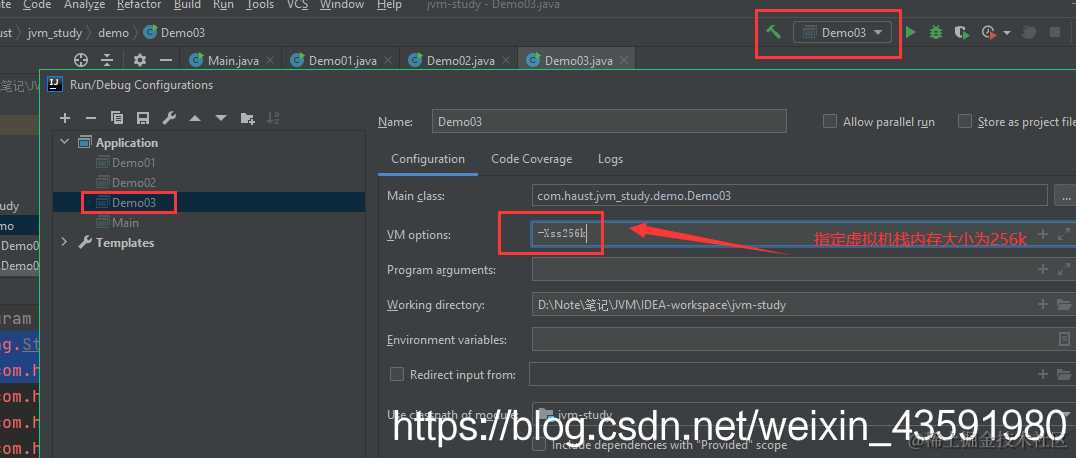Browse main class with ellipsis button
Viewport: 1076px width, 458px height.
coord(1065,196)
